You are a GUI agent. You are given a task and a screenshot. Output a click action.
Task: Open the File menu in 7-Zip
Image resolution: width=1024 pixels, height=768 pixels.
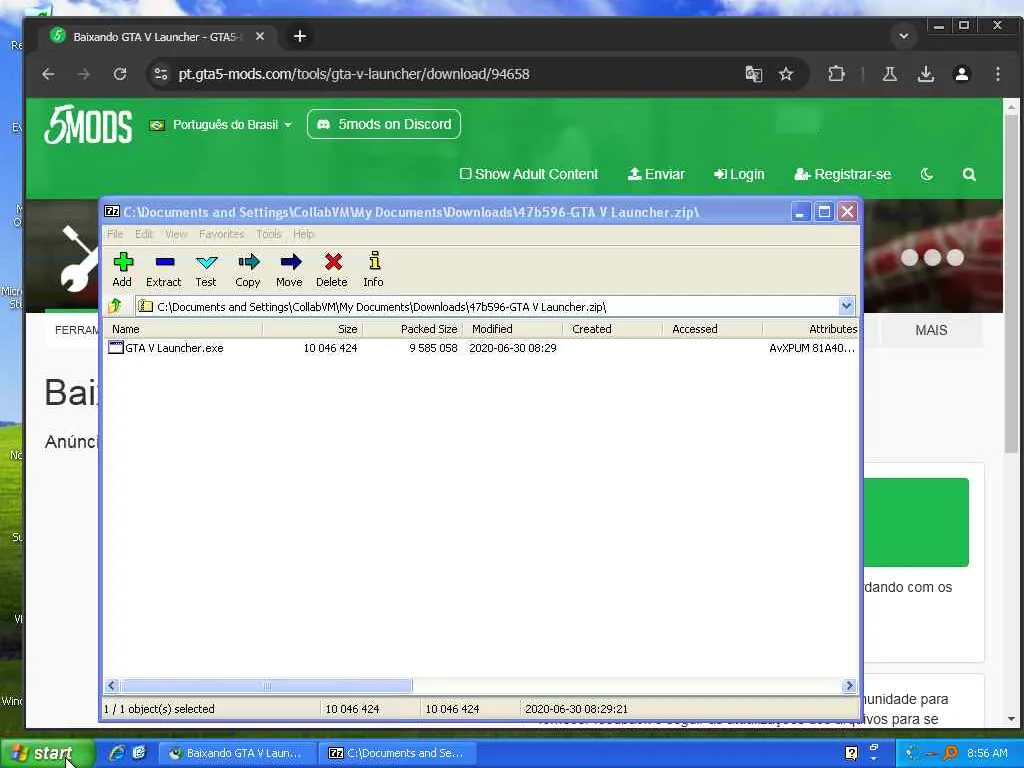pyautogui.click(x=115, y=234)
